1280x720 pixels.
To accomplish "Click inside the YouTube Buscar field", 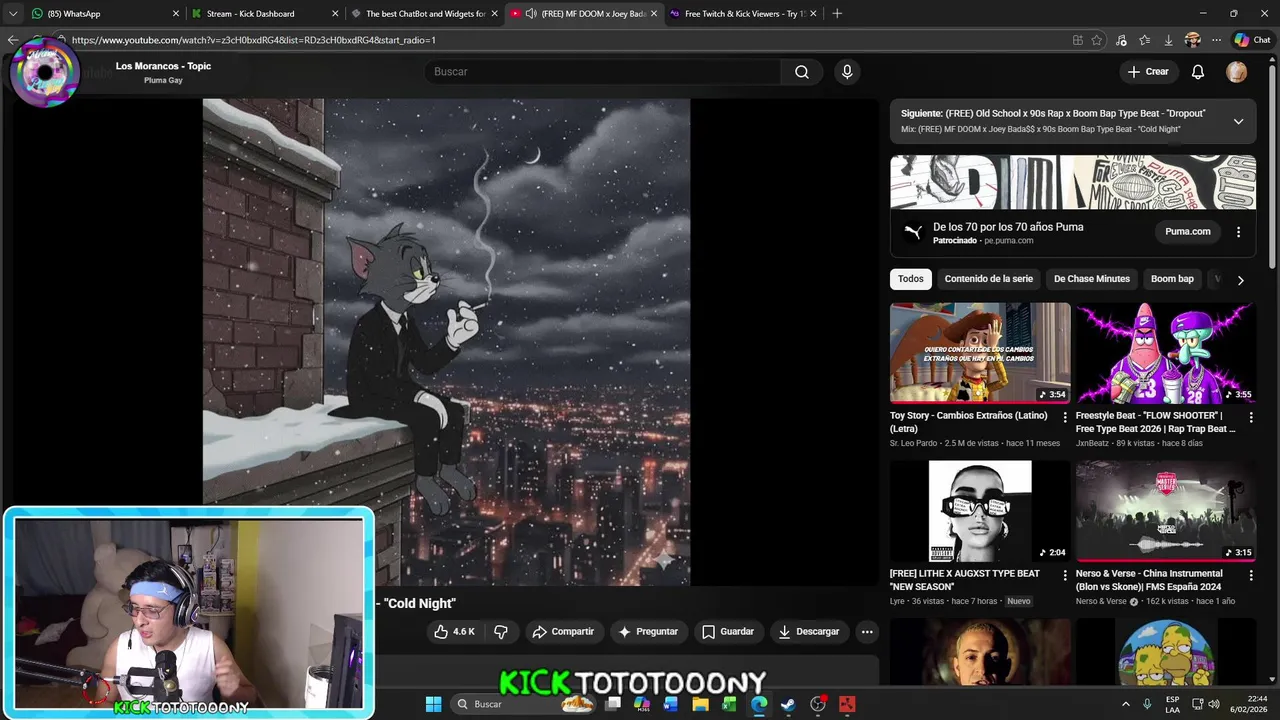I will [605, 72].
